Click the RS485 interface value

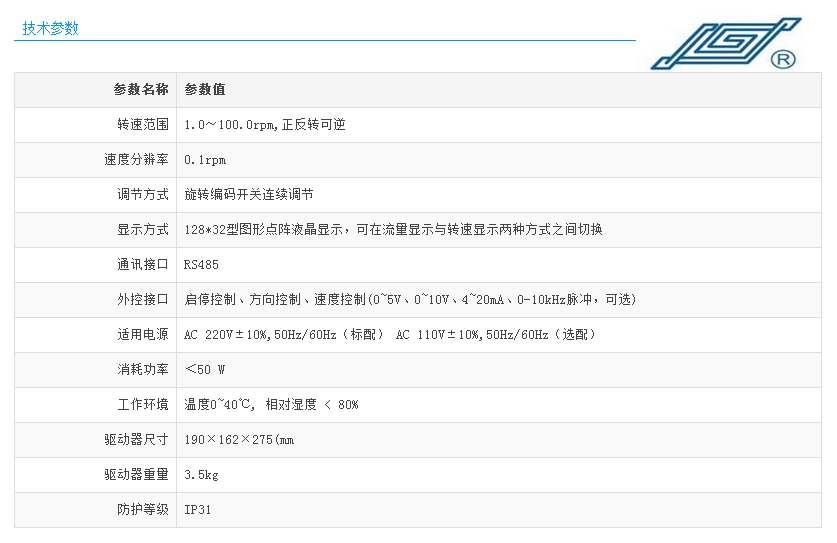(x=201, y=265)
